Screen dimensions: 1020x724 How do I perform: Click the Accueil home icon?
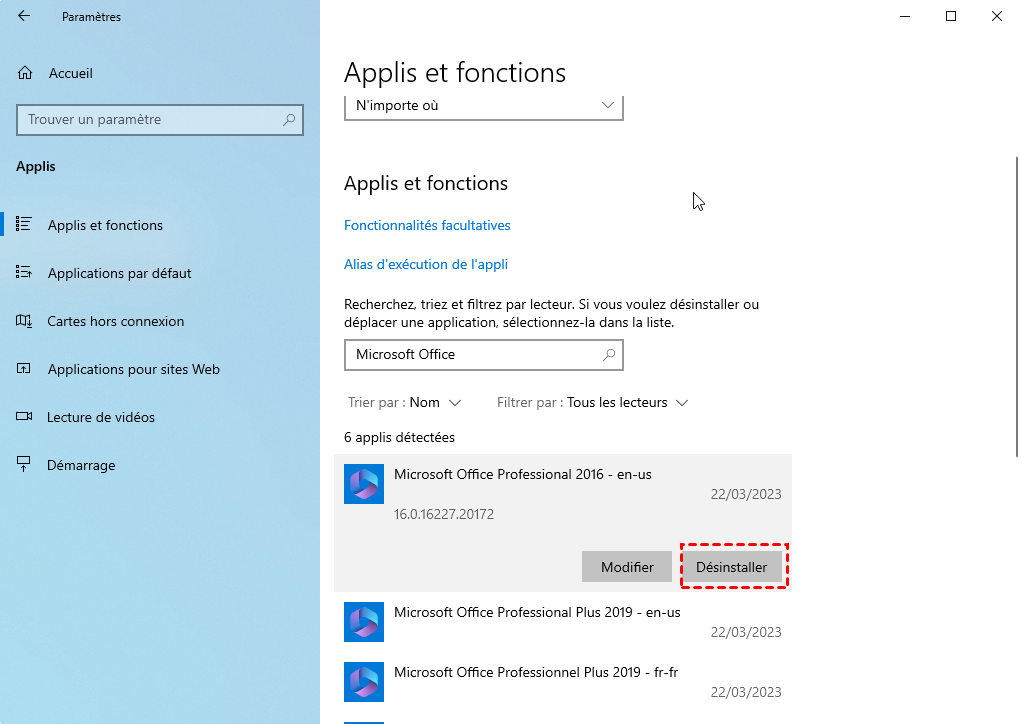[26, 73]
